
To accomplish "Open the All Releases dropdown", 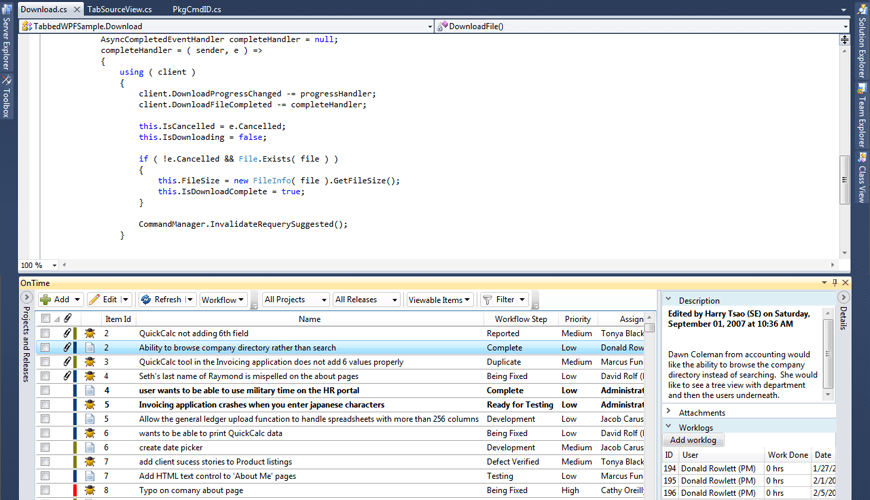I will (366, 299).
